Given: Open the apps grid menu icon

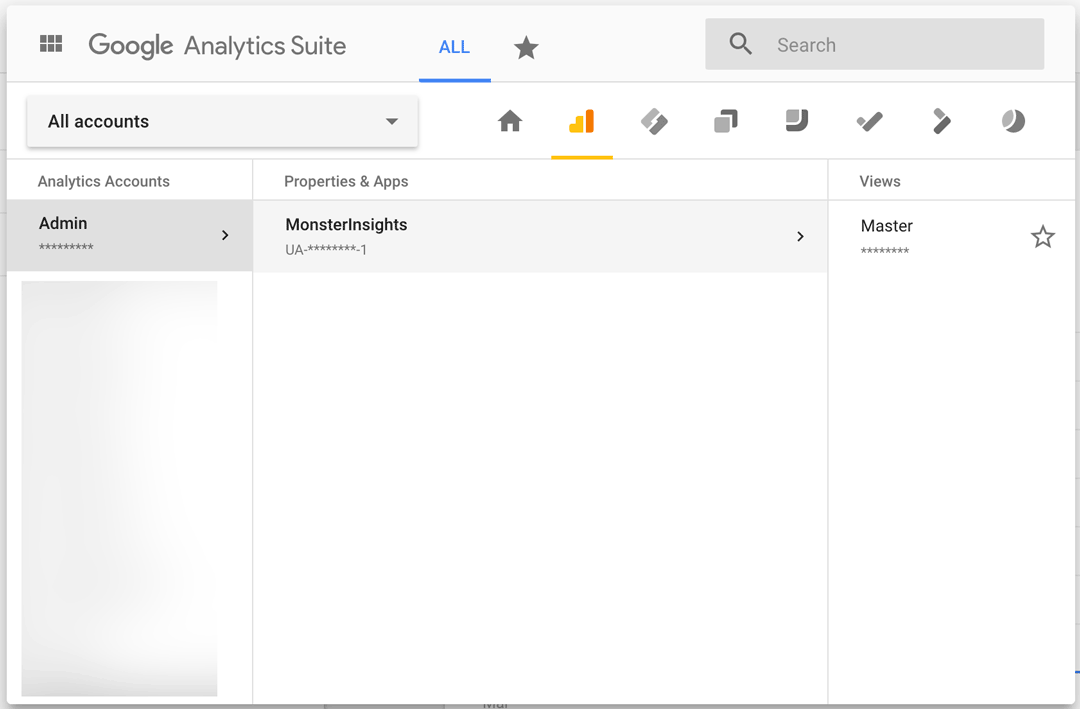Looking at the screenshot, I should [x=51, y=44].
